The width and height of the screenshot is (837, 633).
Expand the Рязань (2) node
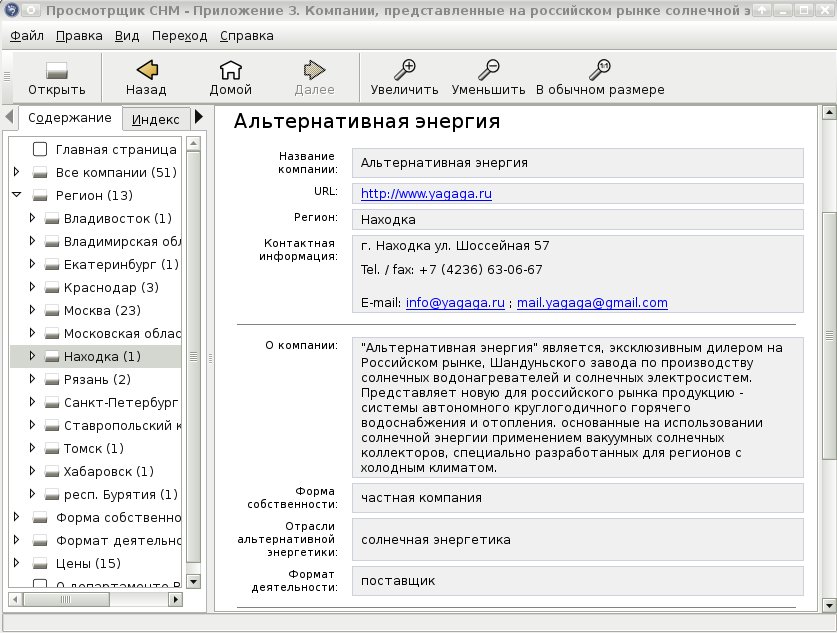(x=32, y=379)
